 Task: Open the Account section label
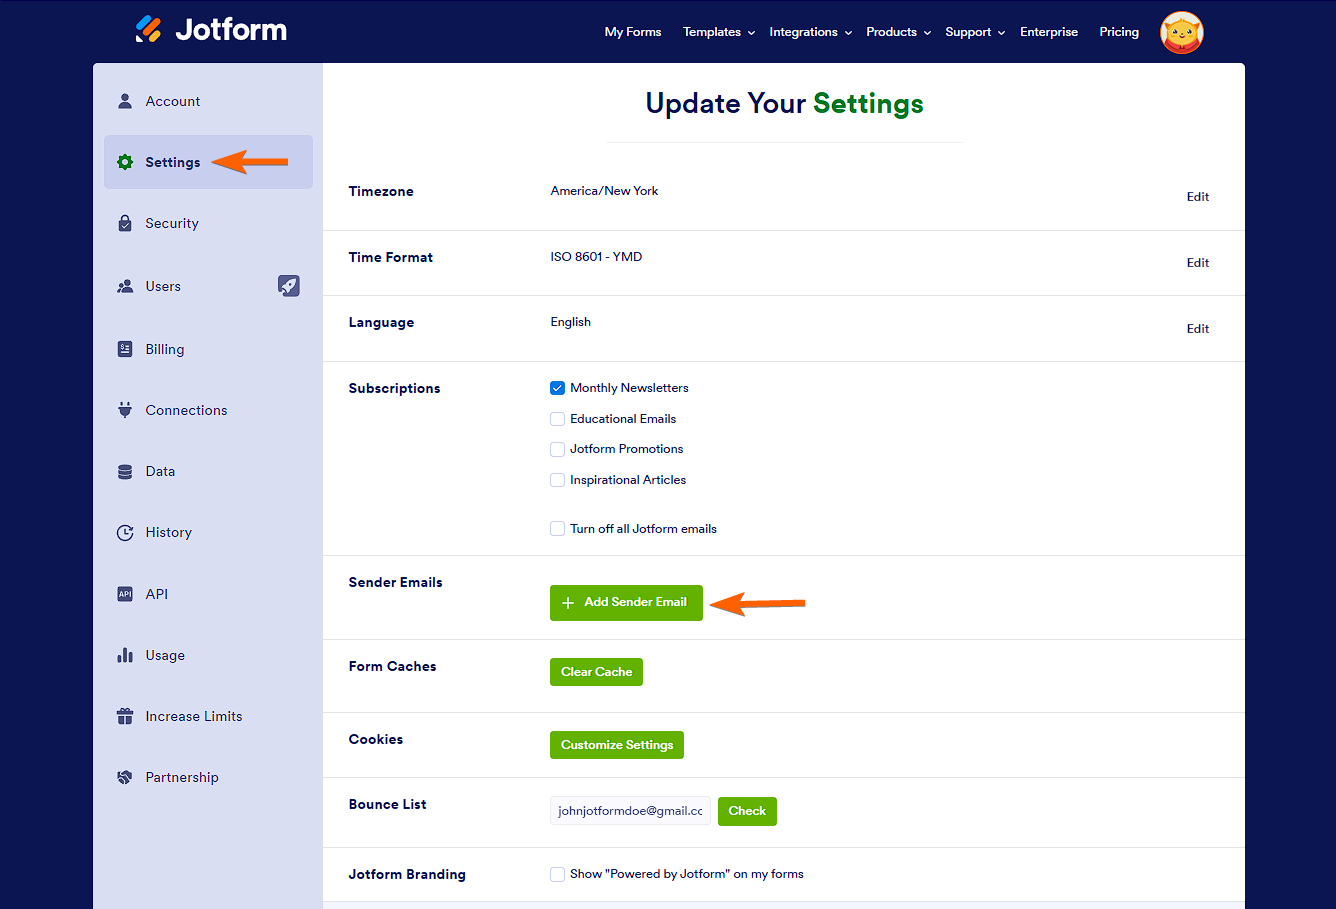point(173,101)
